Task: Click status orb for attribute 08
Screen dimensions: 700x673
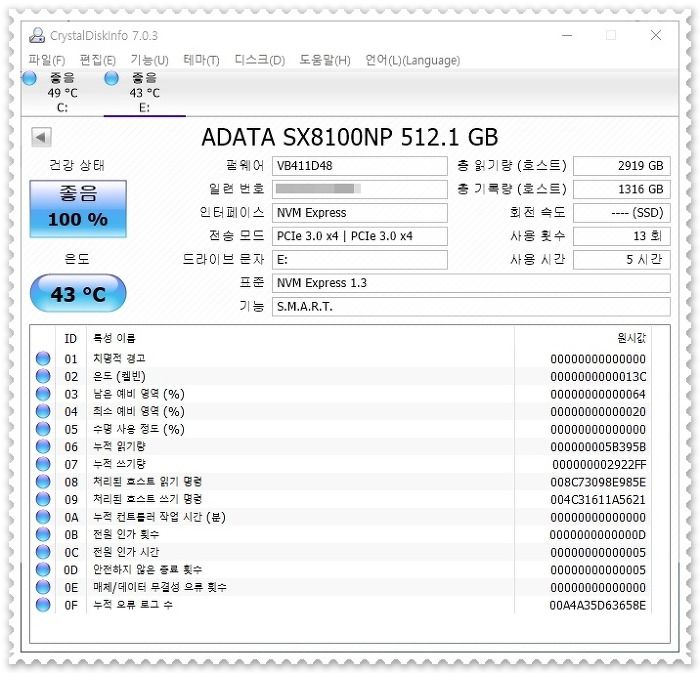Action: 43,482
